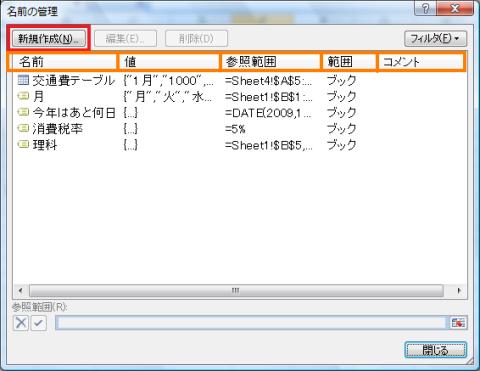Close dialog with 閉じる button

435,350
